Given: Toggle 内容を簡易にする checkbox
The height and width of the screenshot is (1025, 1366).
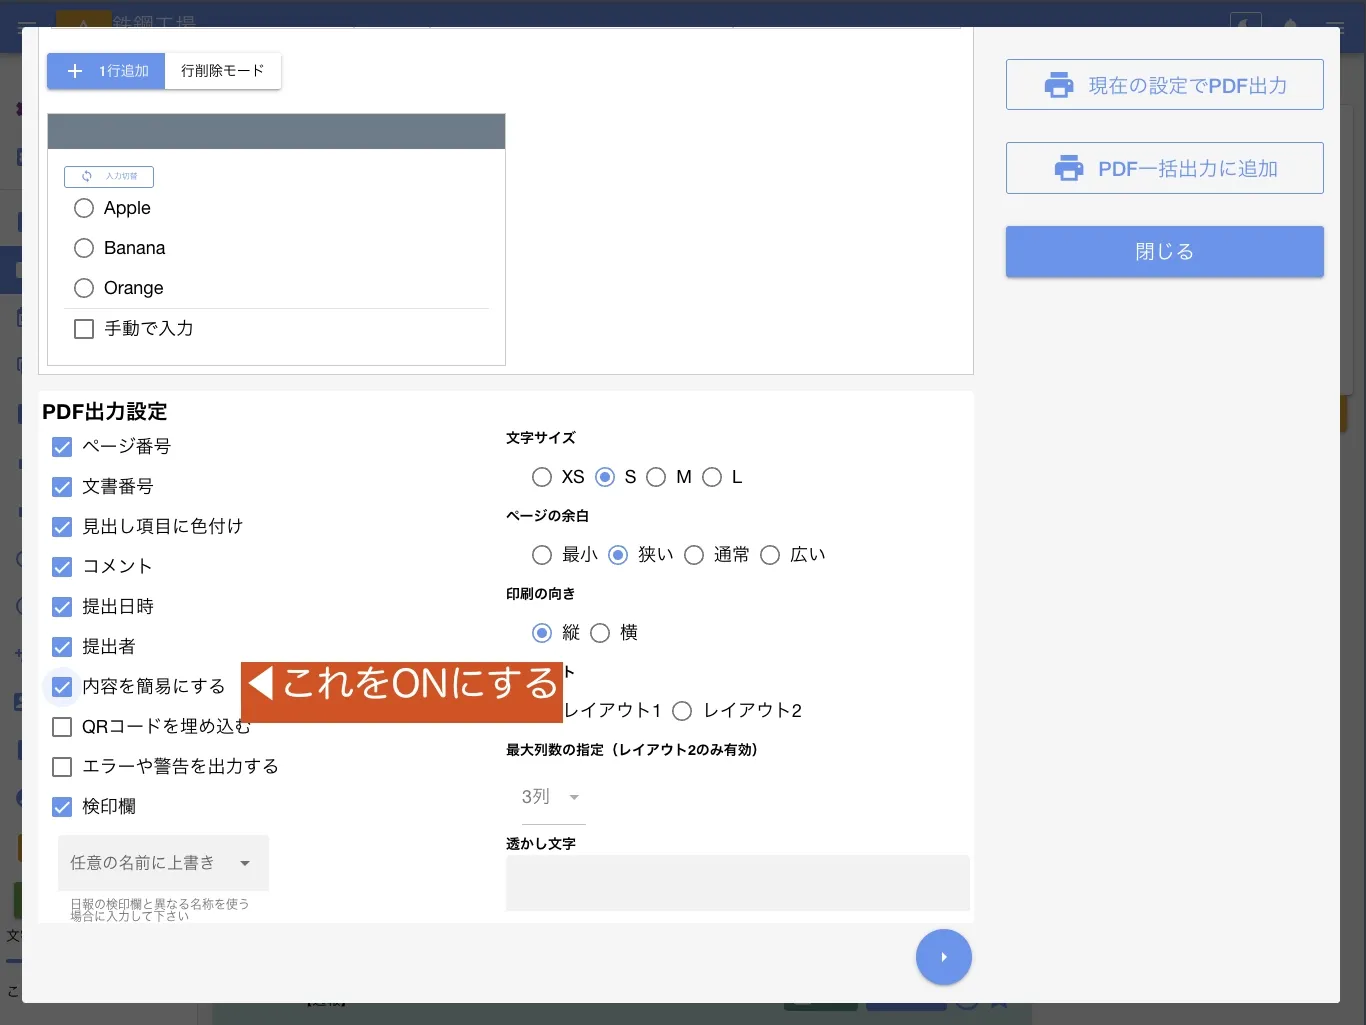Looking at the screenshot, I should pos(62,687).
